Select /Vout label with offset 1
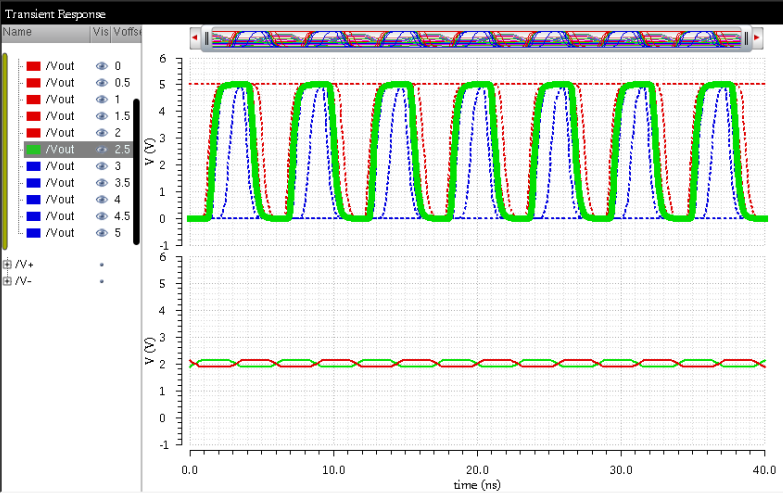The width and height of the screenshot is (783, 493). tap(59, 99)
